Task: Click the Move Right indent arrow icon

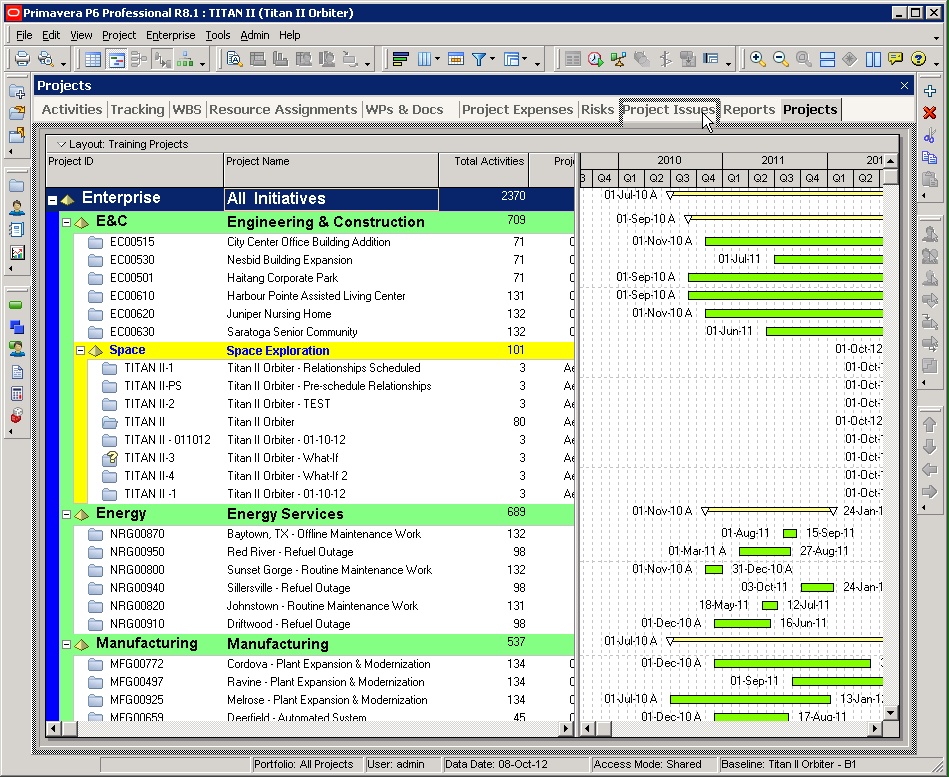Action: [930, 491]
